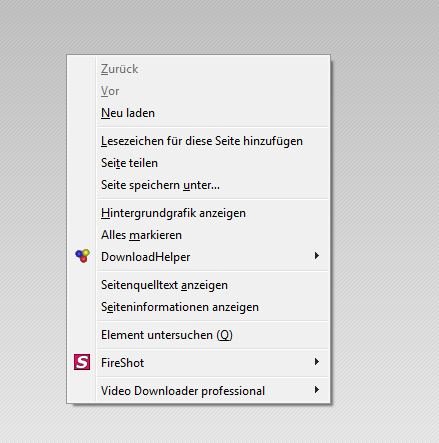The height and width of the screenshot is (443, 439).
Task: Open Video Downloader professional submenu arrow
Action: [x=317, y=390]
